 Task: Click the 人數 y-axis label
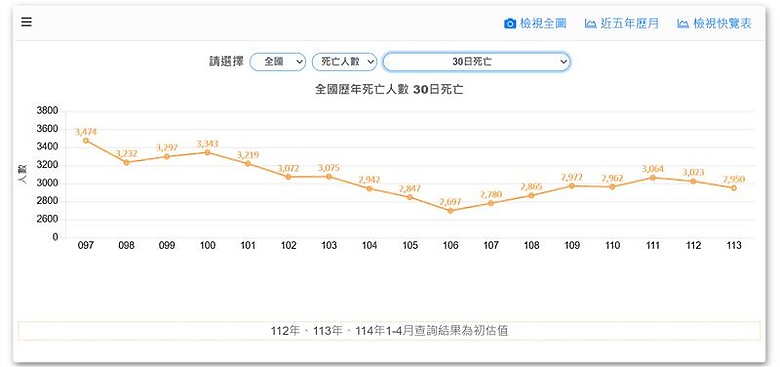pos(23,174)
